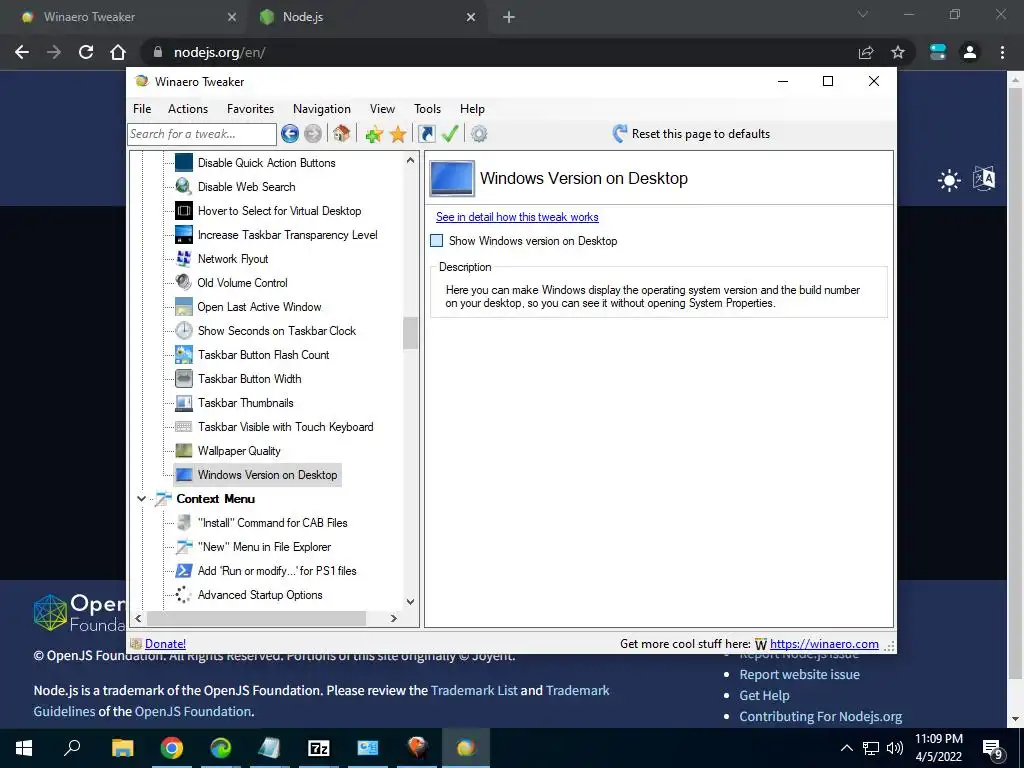Open 'See in detail how this tweak works' link
The width and height of the screenshot is (1024, 768).
tap(517, 217)
